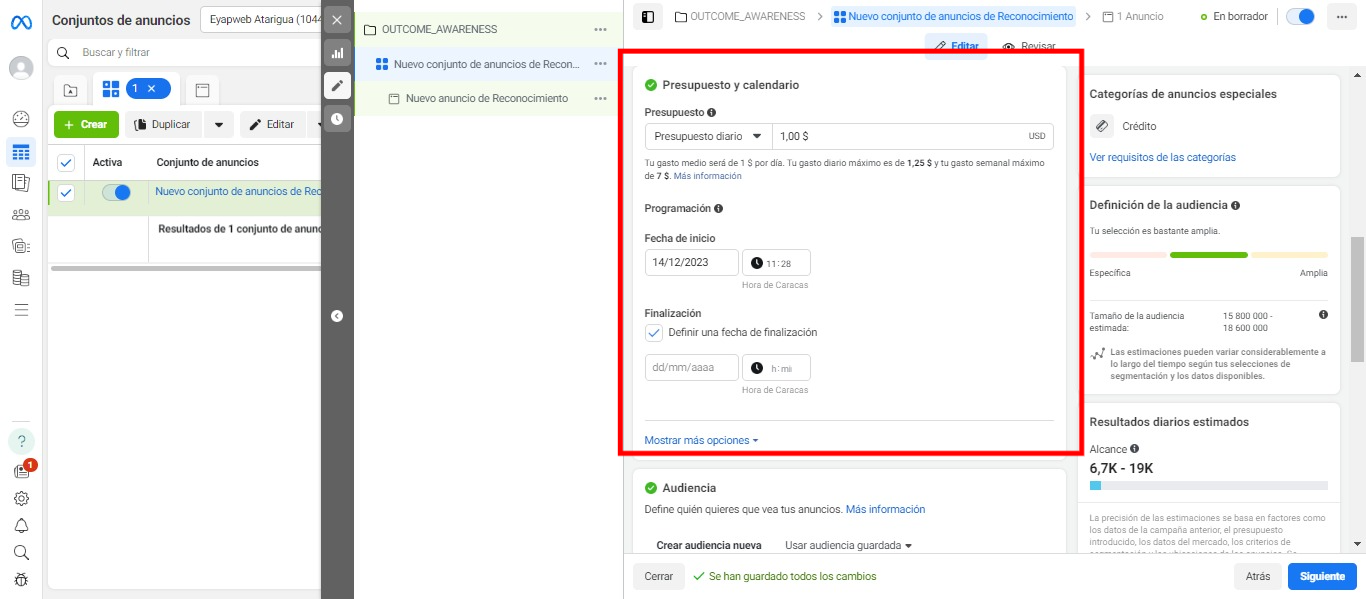Viewport: 1366px width, 599px height.
Task: Open the notifications icon with red badge
Action: [22, 471]
